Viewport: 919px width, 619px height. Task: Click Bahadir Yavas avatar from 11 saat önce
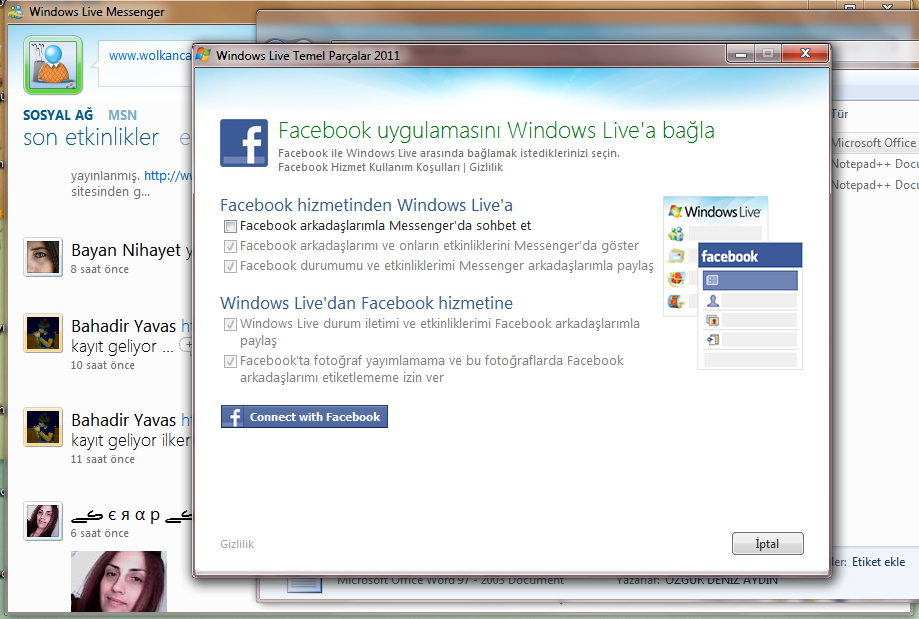click(x=43, y=427)
